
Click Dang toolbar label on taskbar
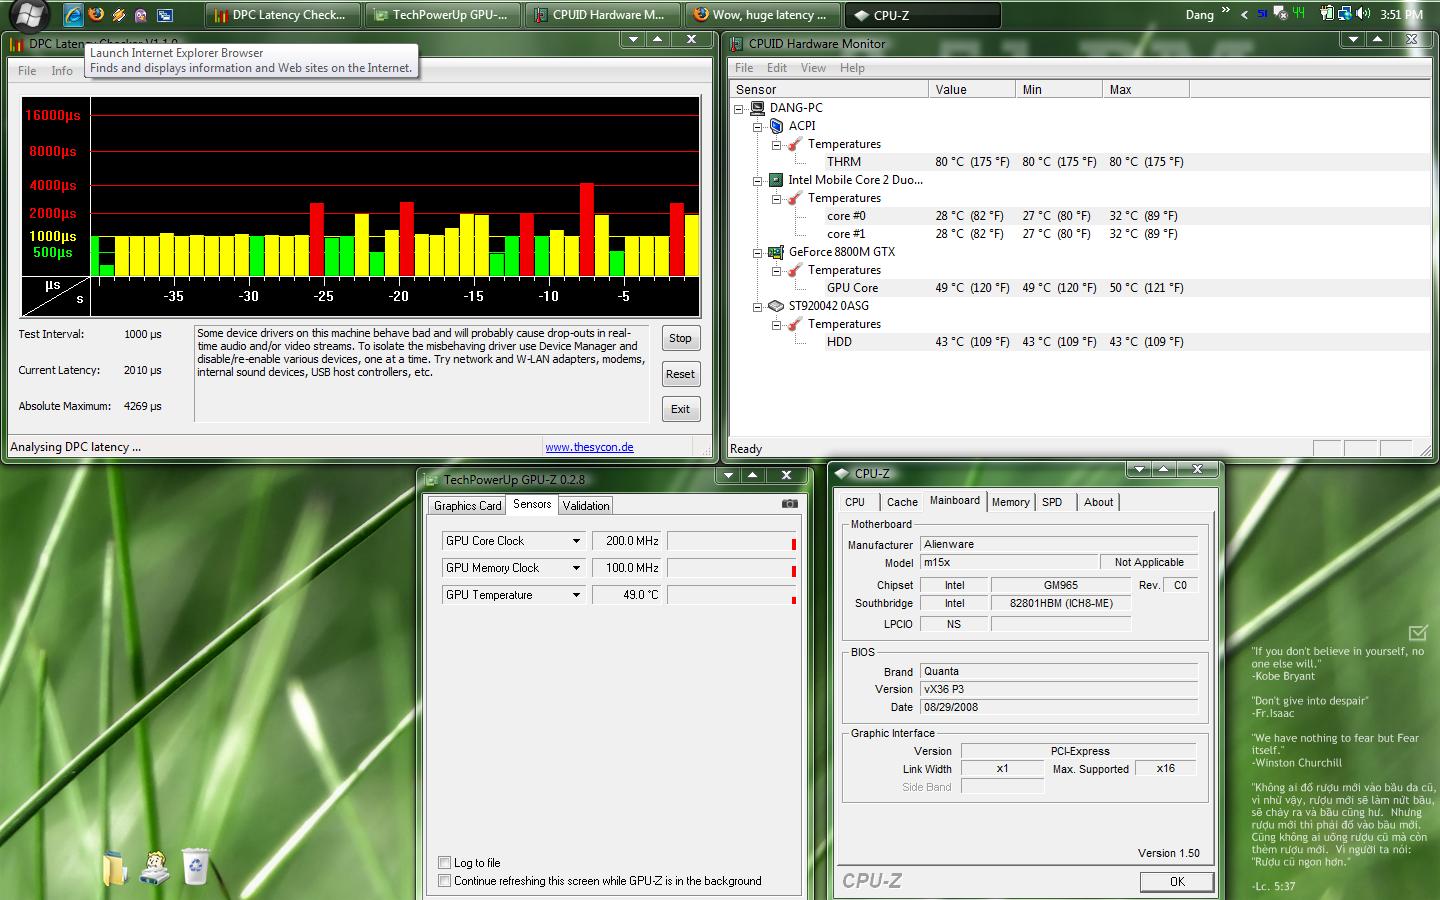point(1200,15)
